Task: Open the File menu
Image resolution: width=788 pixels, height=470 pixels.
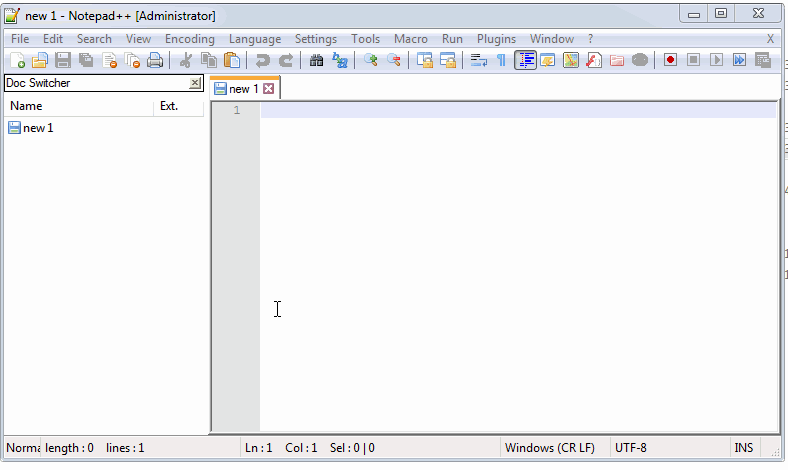Action: pyautogui.click(x=20, y=39)
